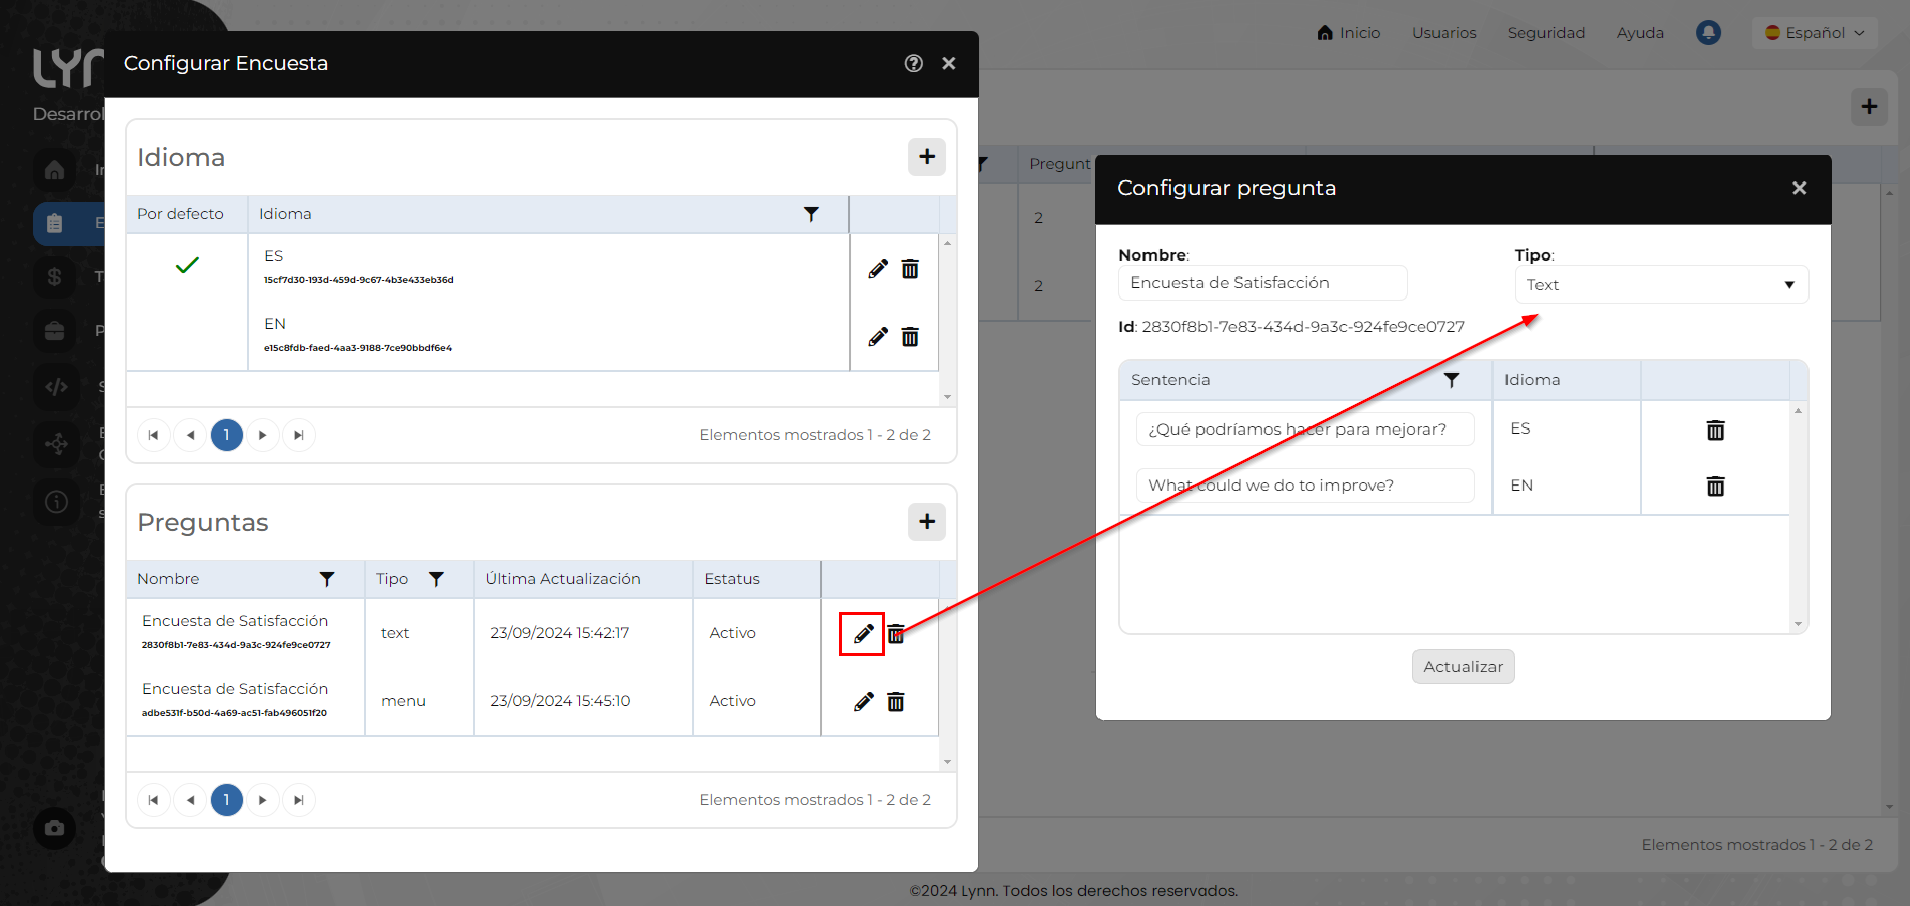Screen dimensions: 1910x906
Task: Edit the ES language row
Action: [x=877, y=269]
